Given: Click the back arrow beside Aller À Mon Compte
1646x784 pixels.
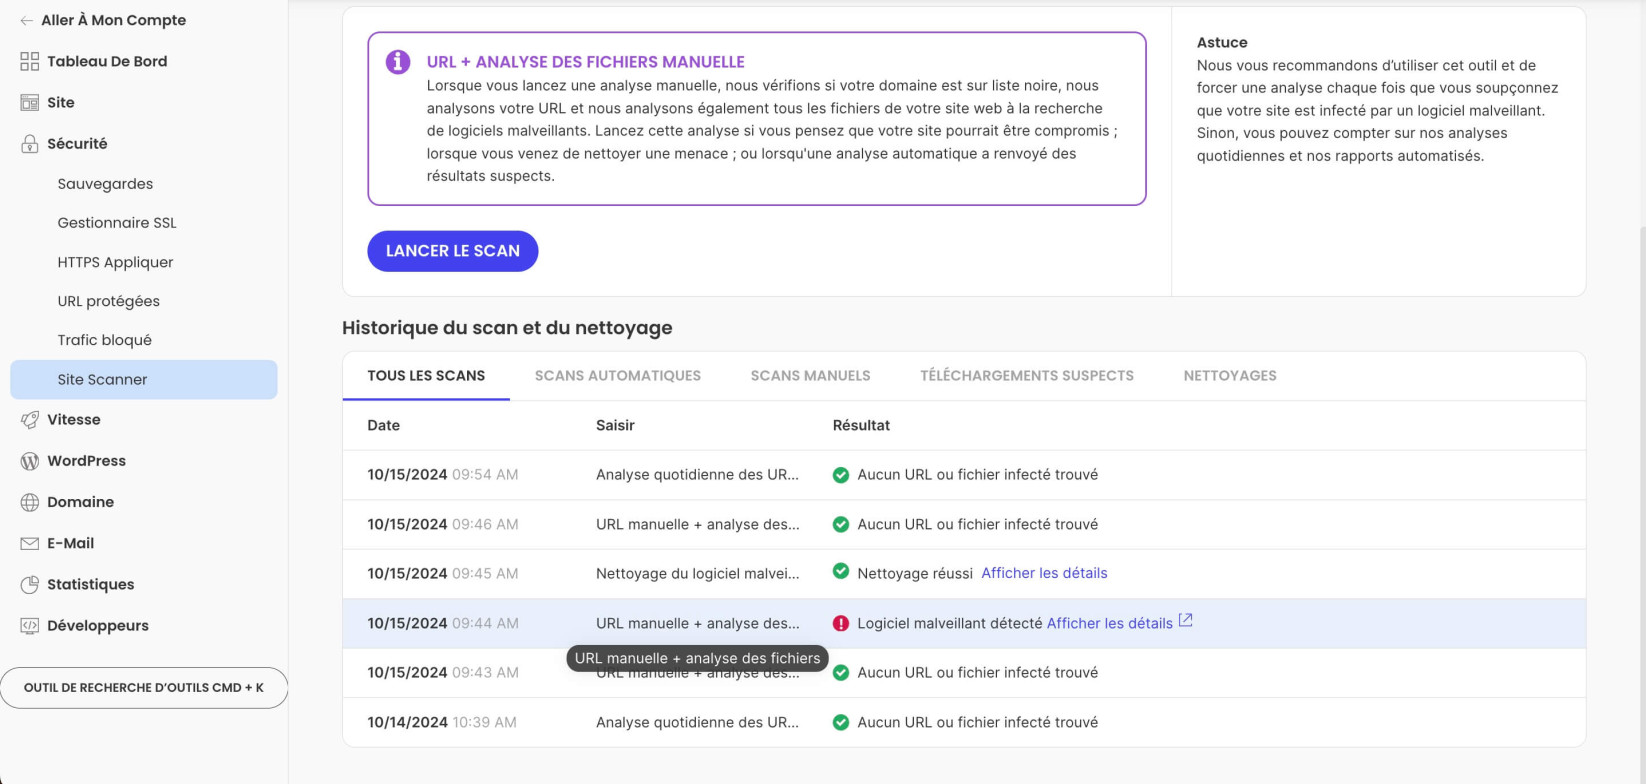Looking at the screenshot, I should pyautogui.click(x=27, y=20).
